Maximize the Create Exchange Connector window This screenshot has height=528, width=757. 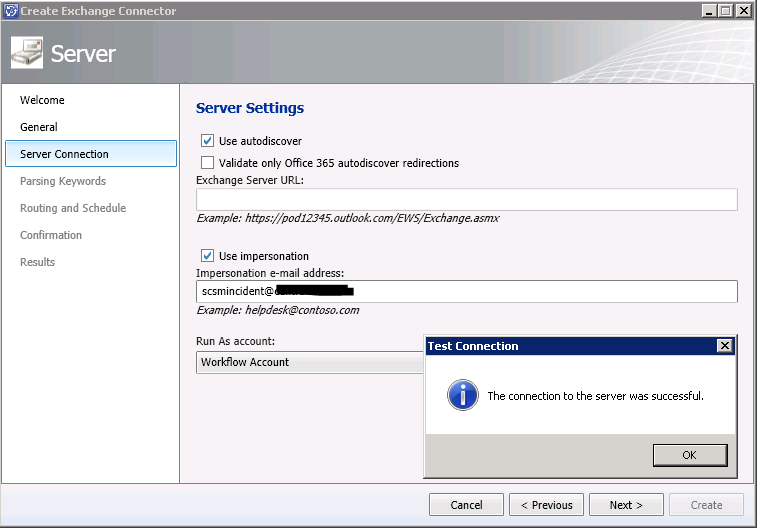725,11
